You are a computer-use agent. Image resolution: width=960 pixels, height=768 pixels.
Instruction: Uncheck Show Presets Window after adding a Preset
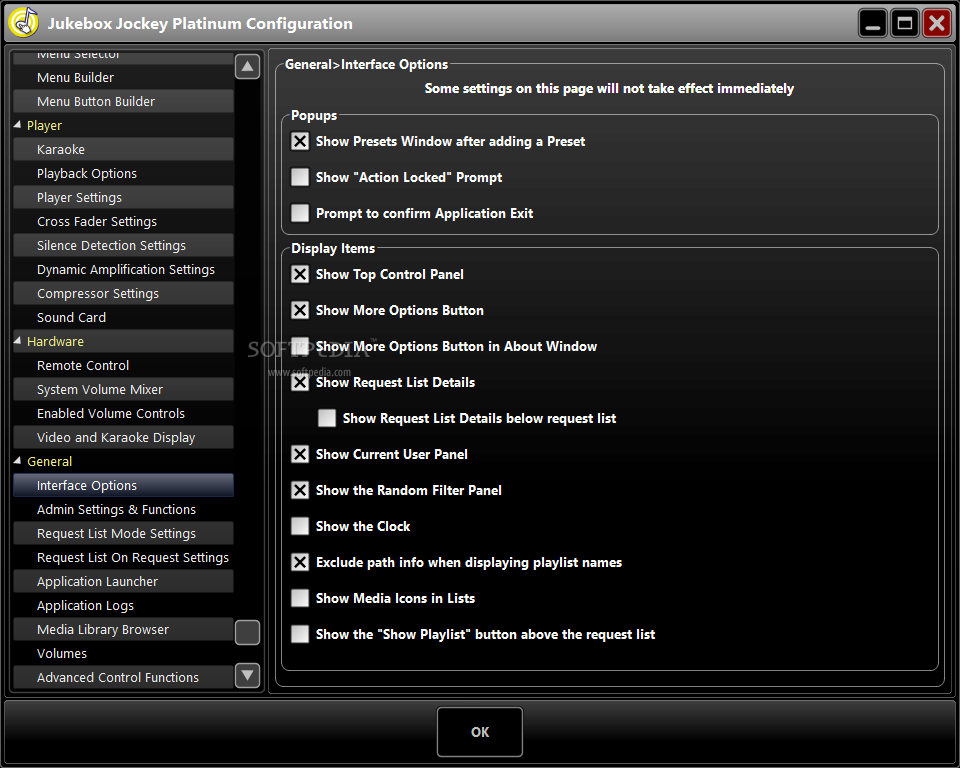tap(300, 141)
